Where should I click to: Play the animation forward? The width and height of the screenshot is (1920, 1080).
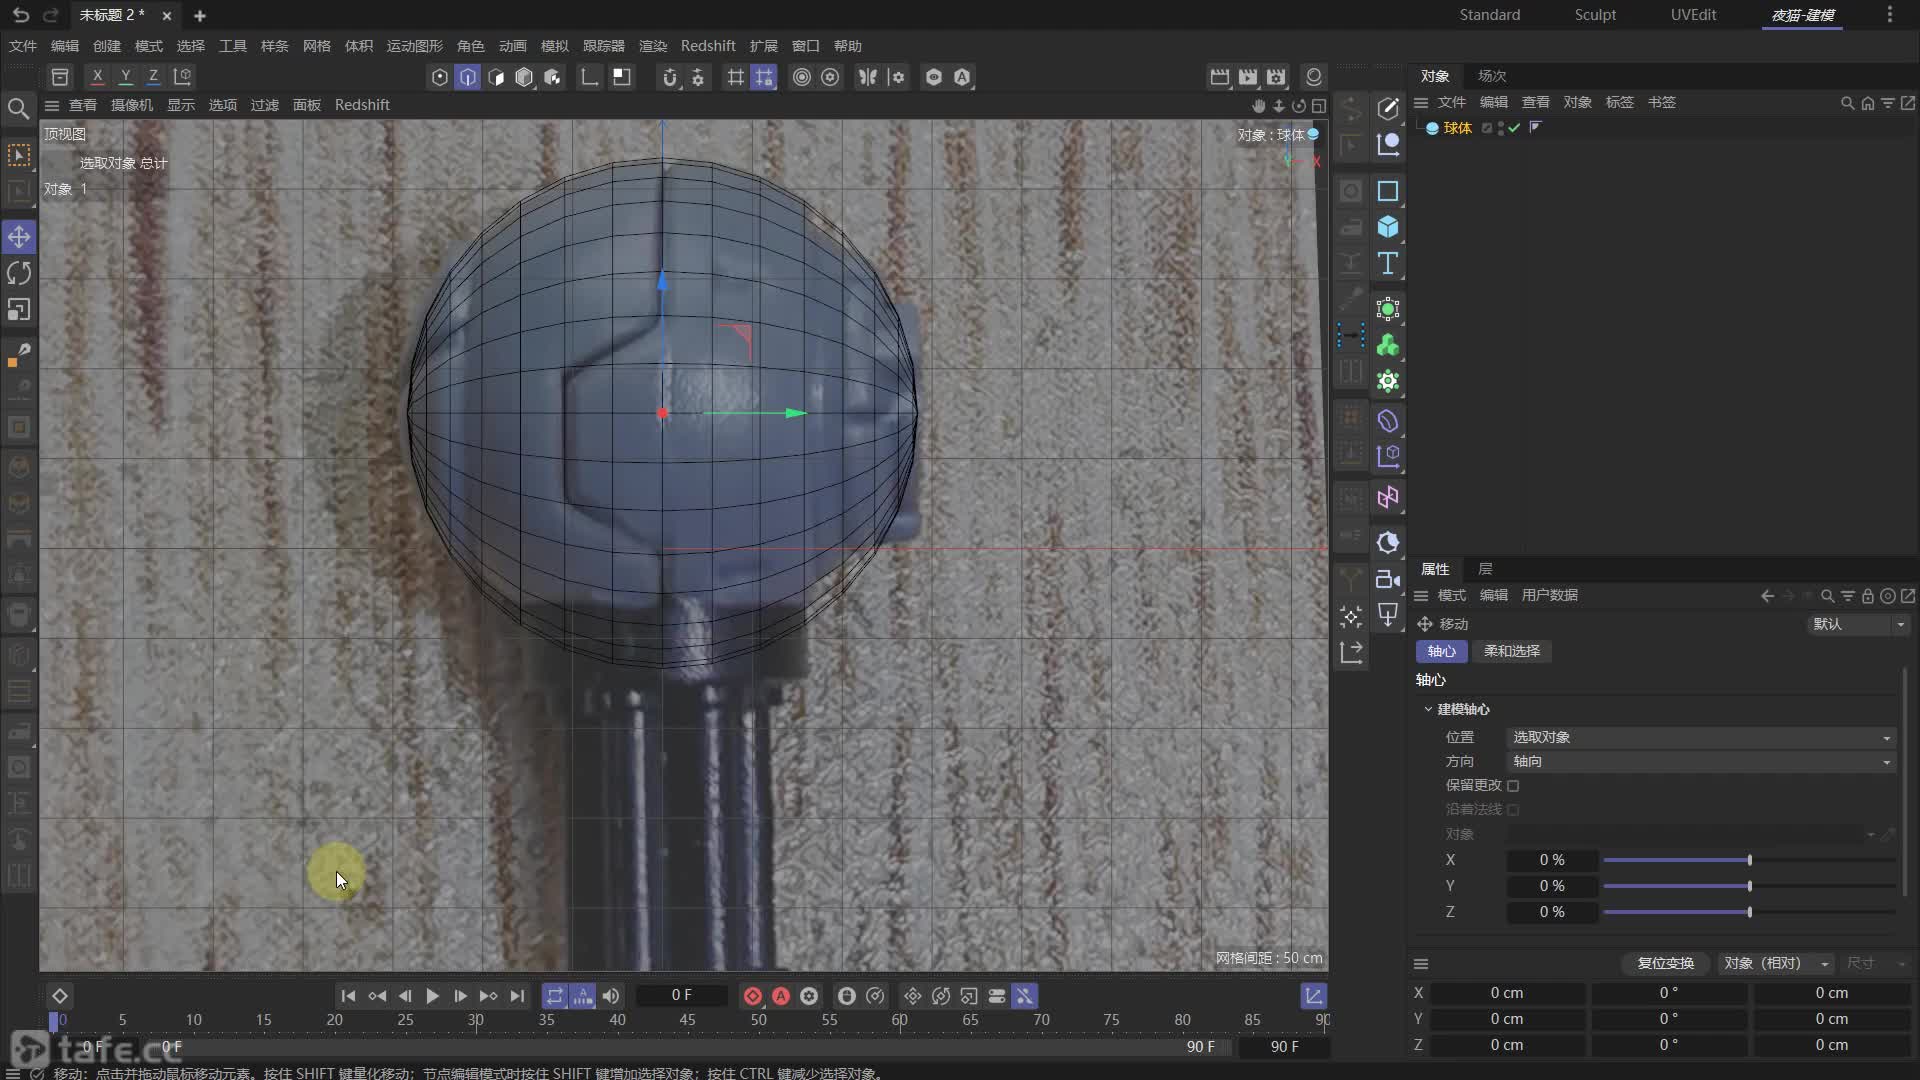pos(432,996)
